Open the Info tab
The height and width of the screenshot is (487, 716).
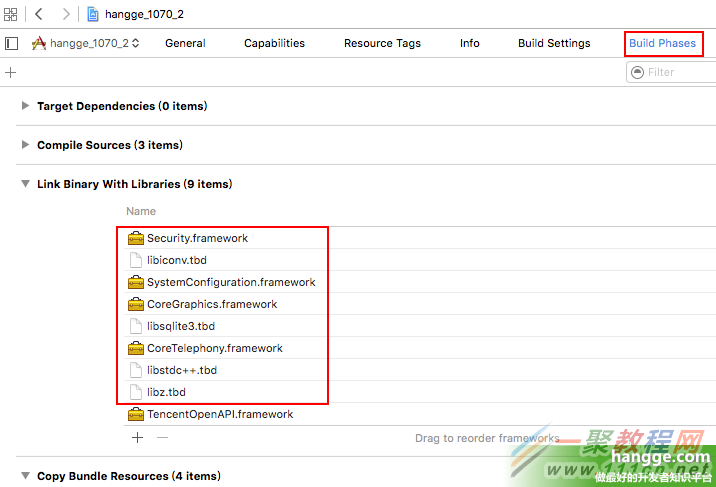tap(469, 43)
